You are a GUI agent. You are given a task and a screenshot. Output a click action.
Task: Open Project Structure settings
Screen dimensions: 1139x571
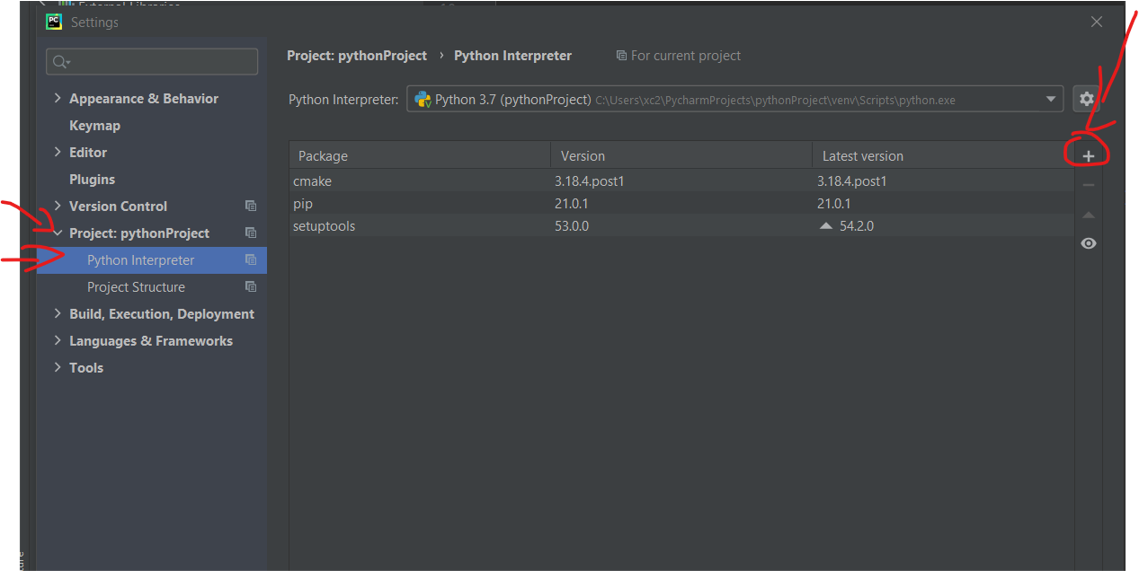[x=136, y=287]
